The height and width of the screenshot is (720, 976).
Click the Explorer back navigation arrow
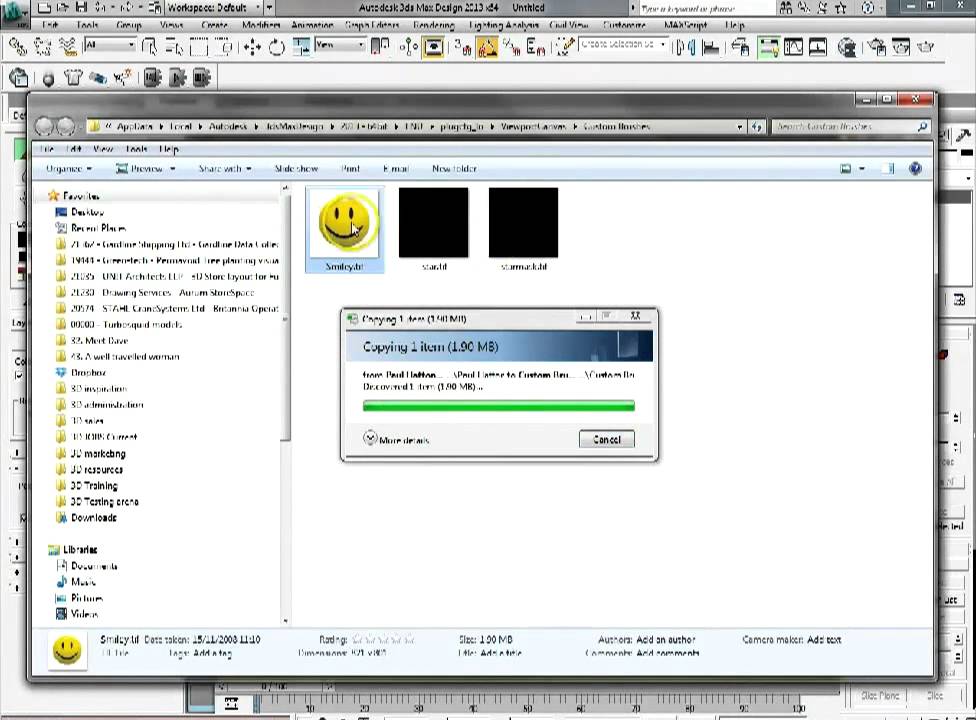click(44, 126)
